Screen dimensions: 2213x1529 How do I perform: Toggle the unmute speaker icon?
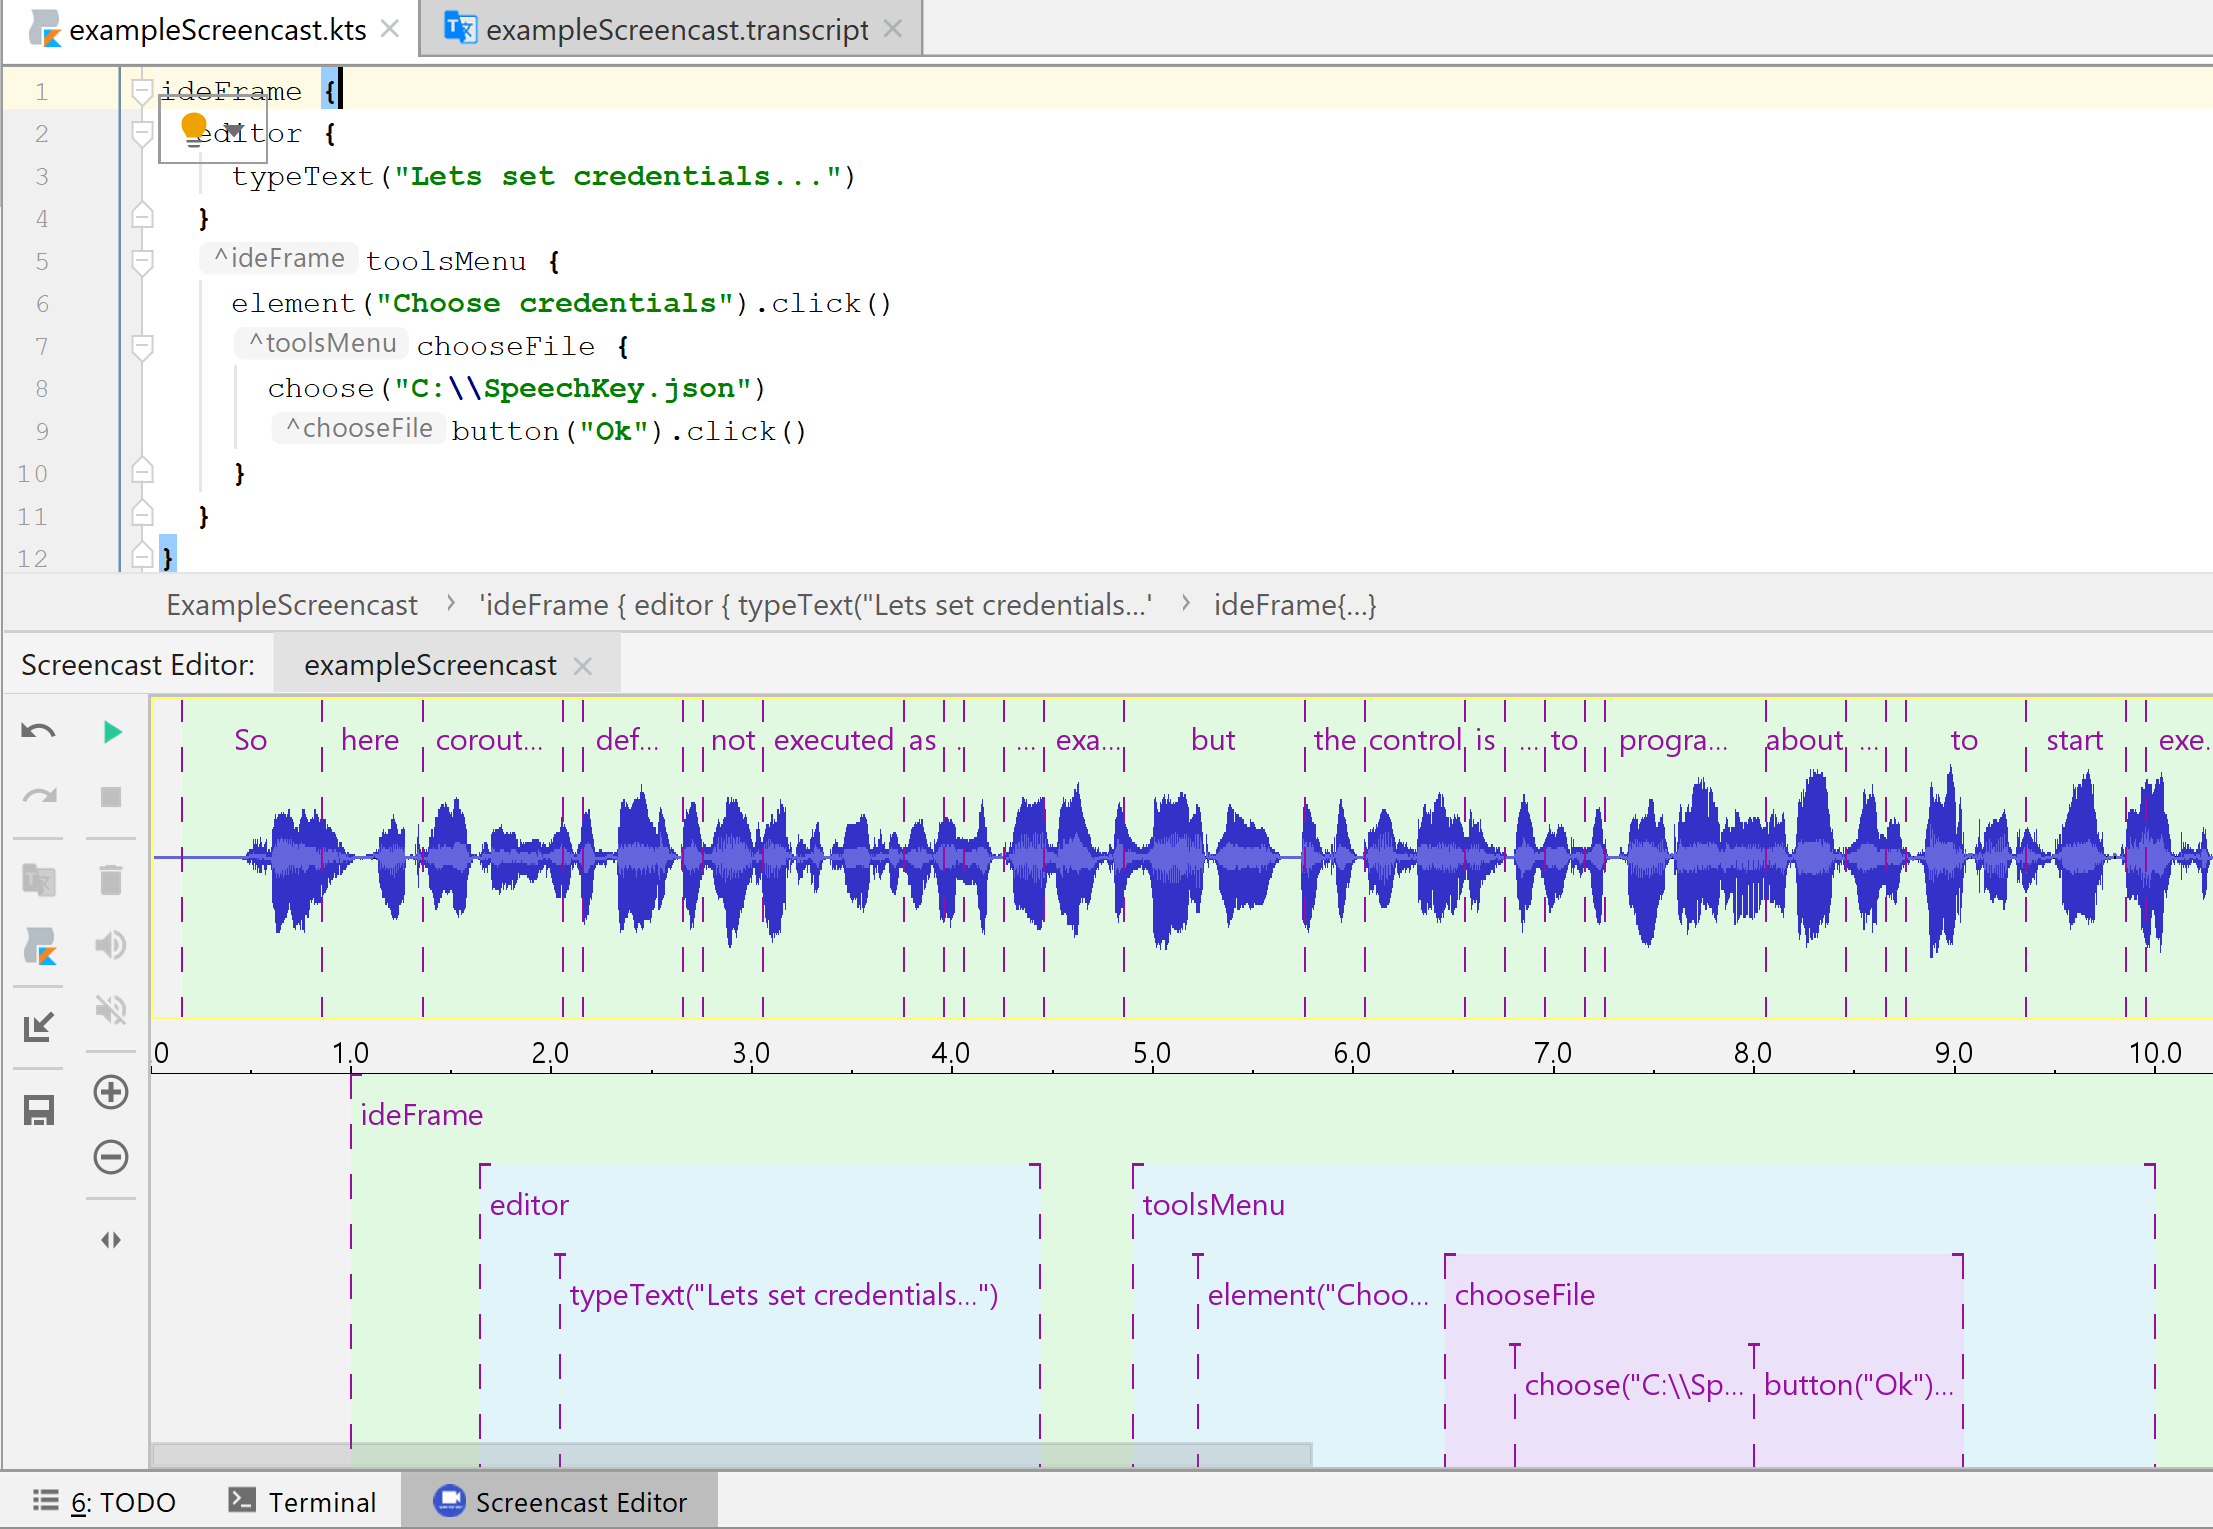click(x=111, y=945)
